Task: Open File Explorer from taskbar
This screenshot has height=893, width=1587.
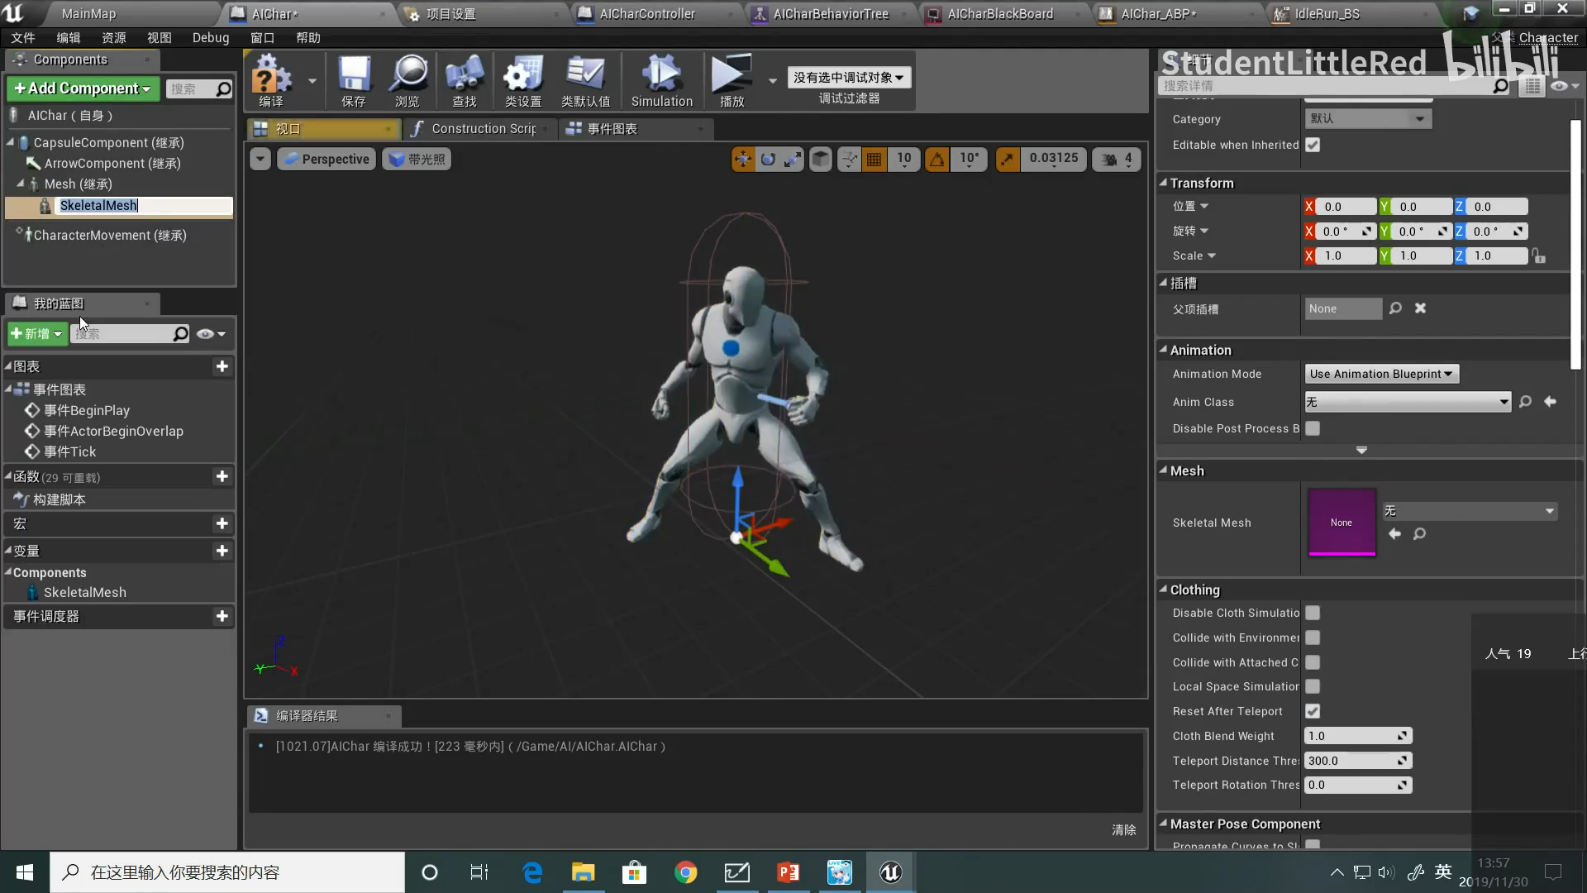Action: [x=583, y=872]
